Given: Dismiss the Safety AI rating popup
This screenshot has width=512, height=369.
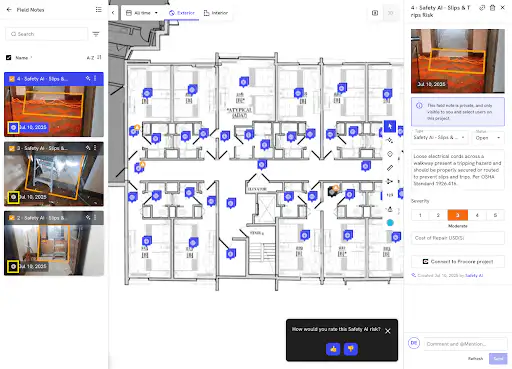Looking at the screenshot, I should tap(388, 331).
